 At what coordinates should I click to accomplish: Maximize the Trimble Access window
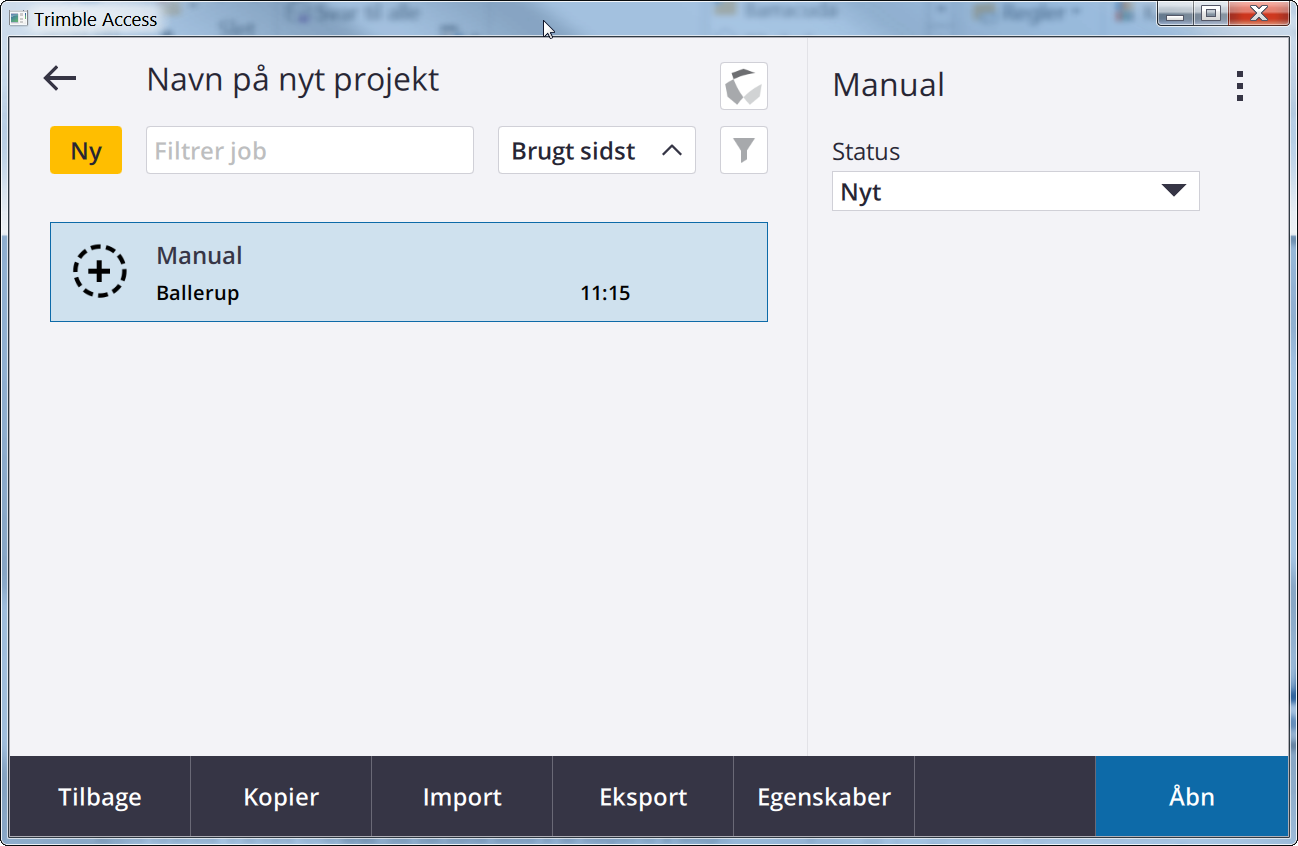pos(1211,13)
